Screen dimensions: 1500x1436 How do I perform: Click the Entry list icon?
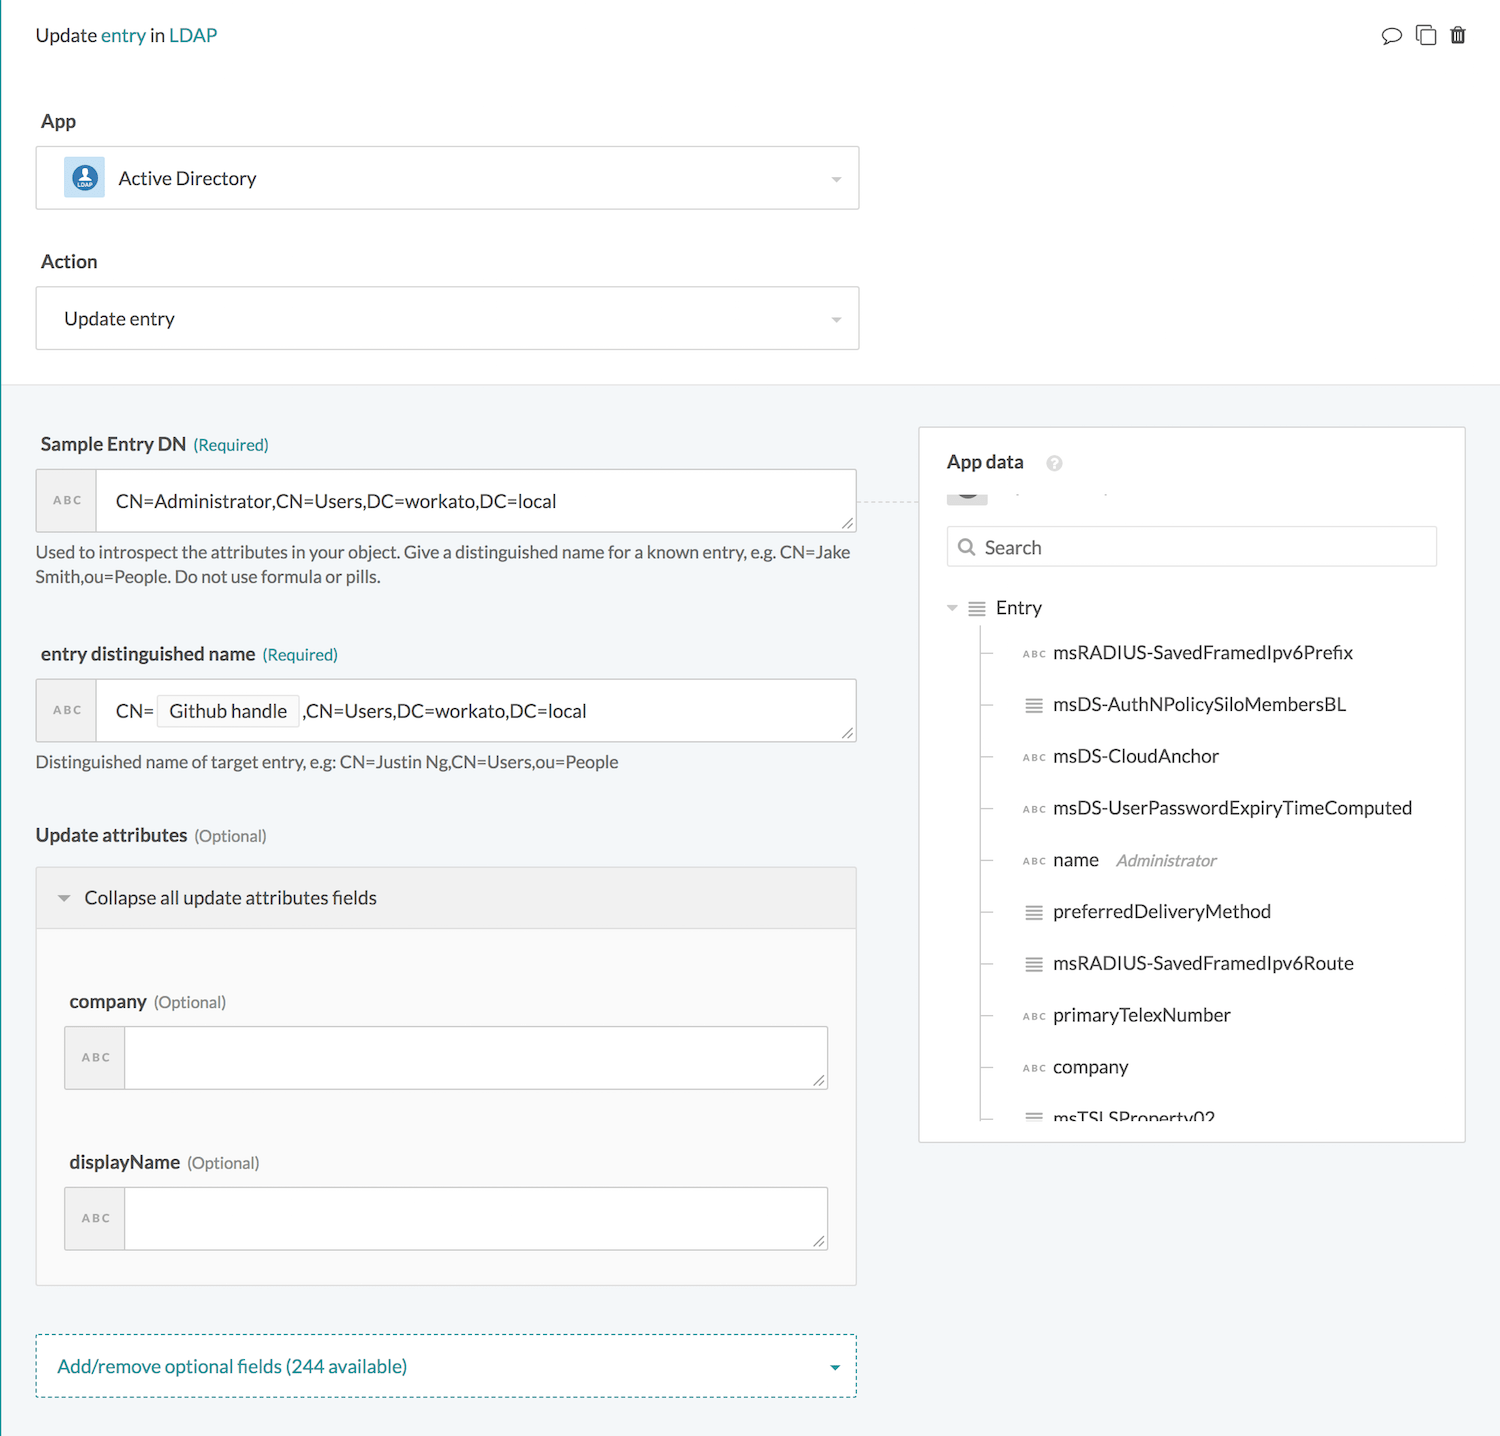pos(977,608)
